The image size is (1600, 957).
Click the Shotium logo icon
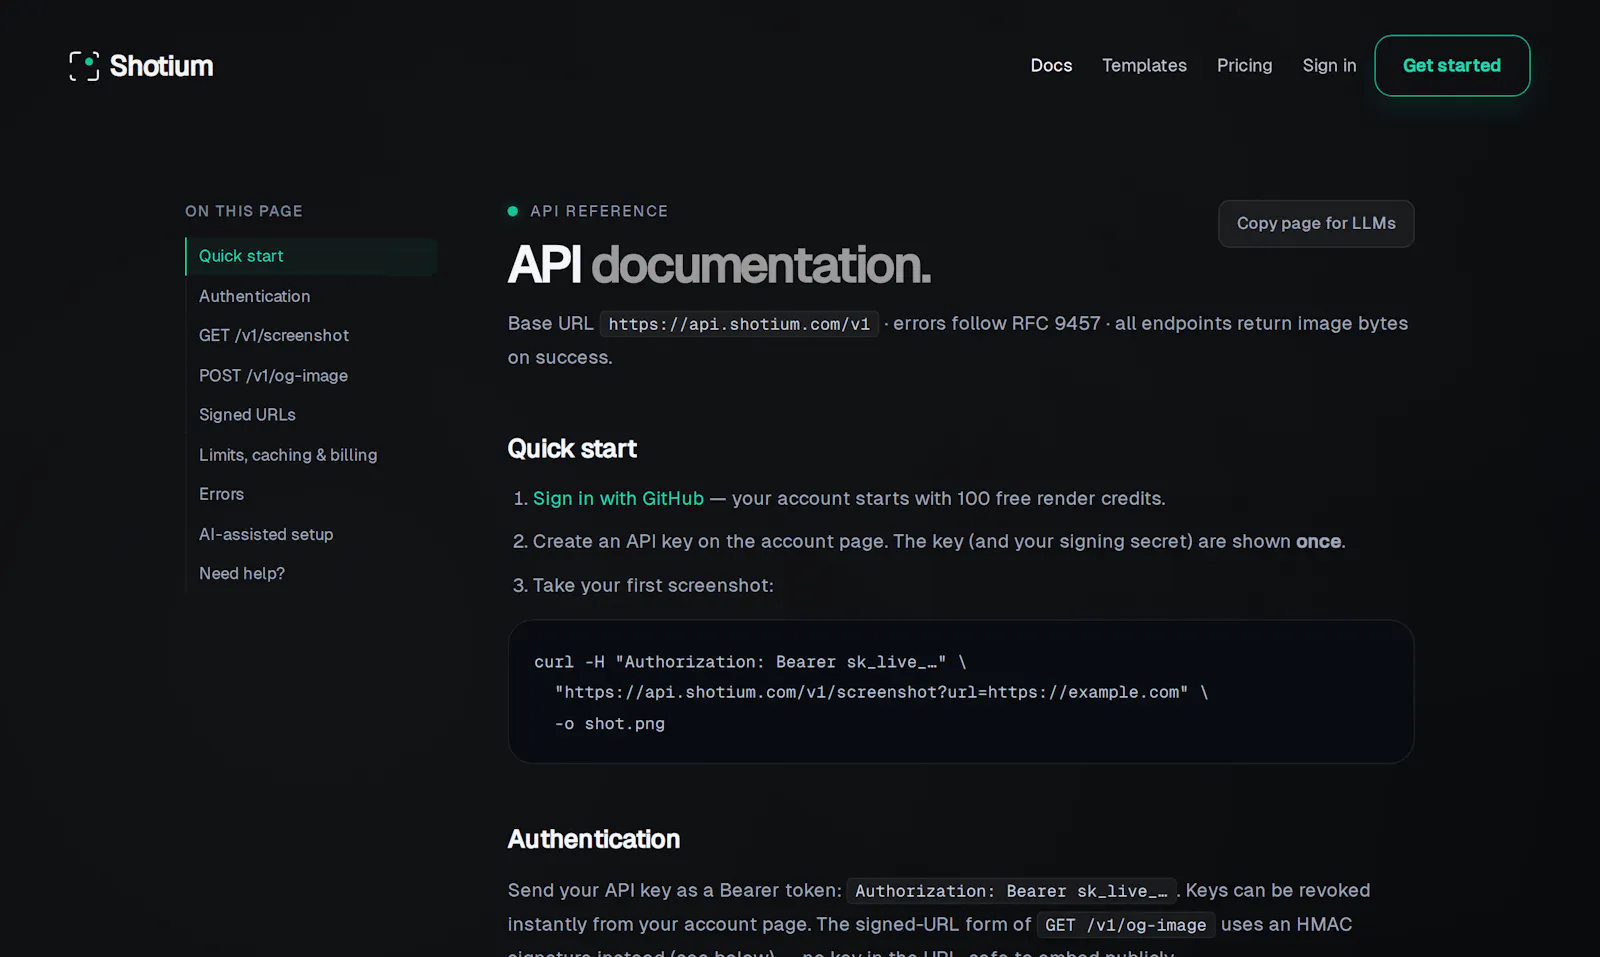84,66
